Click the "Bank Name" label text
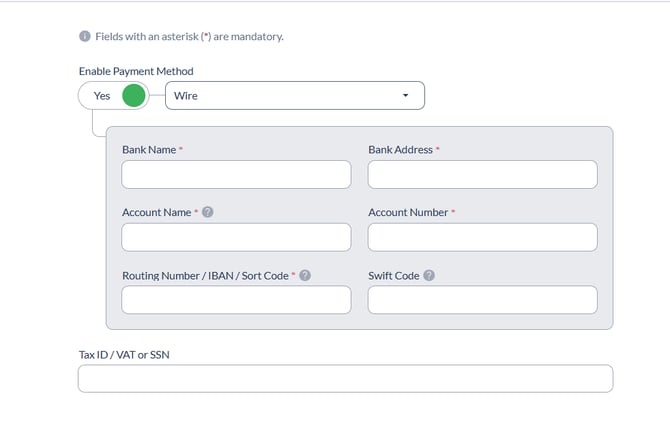The width and height of the screenshot is (670, 428). 149,150
